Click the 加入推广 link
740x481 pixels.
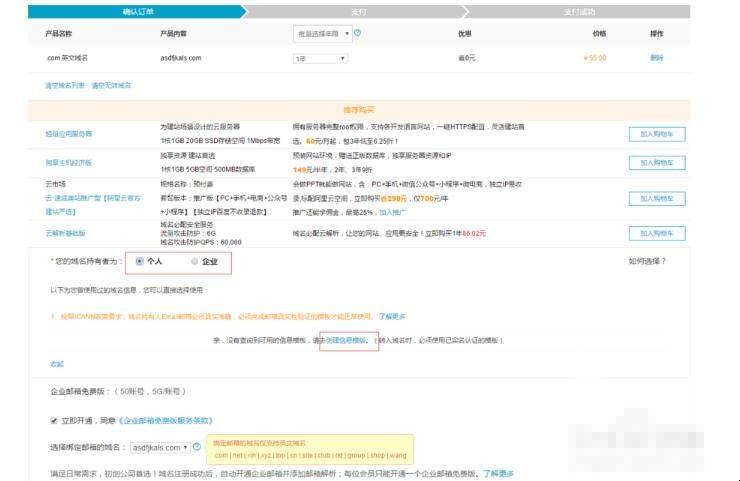(x=392, y=212)
